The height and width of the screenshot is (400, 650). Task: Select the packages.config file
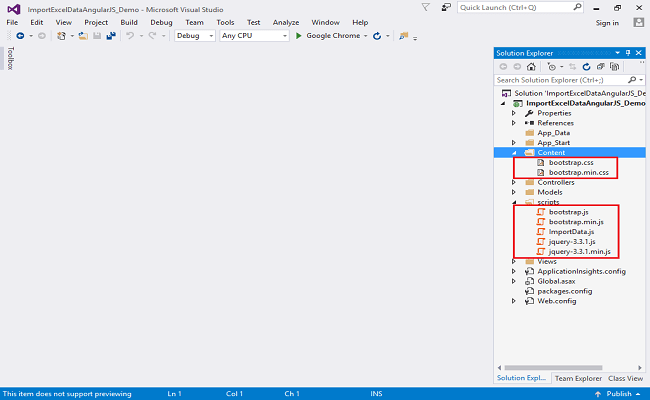pos(565,291)
